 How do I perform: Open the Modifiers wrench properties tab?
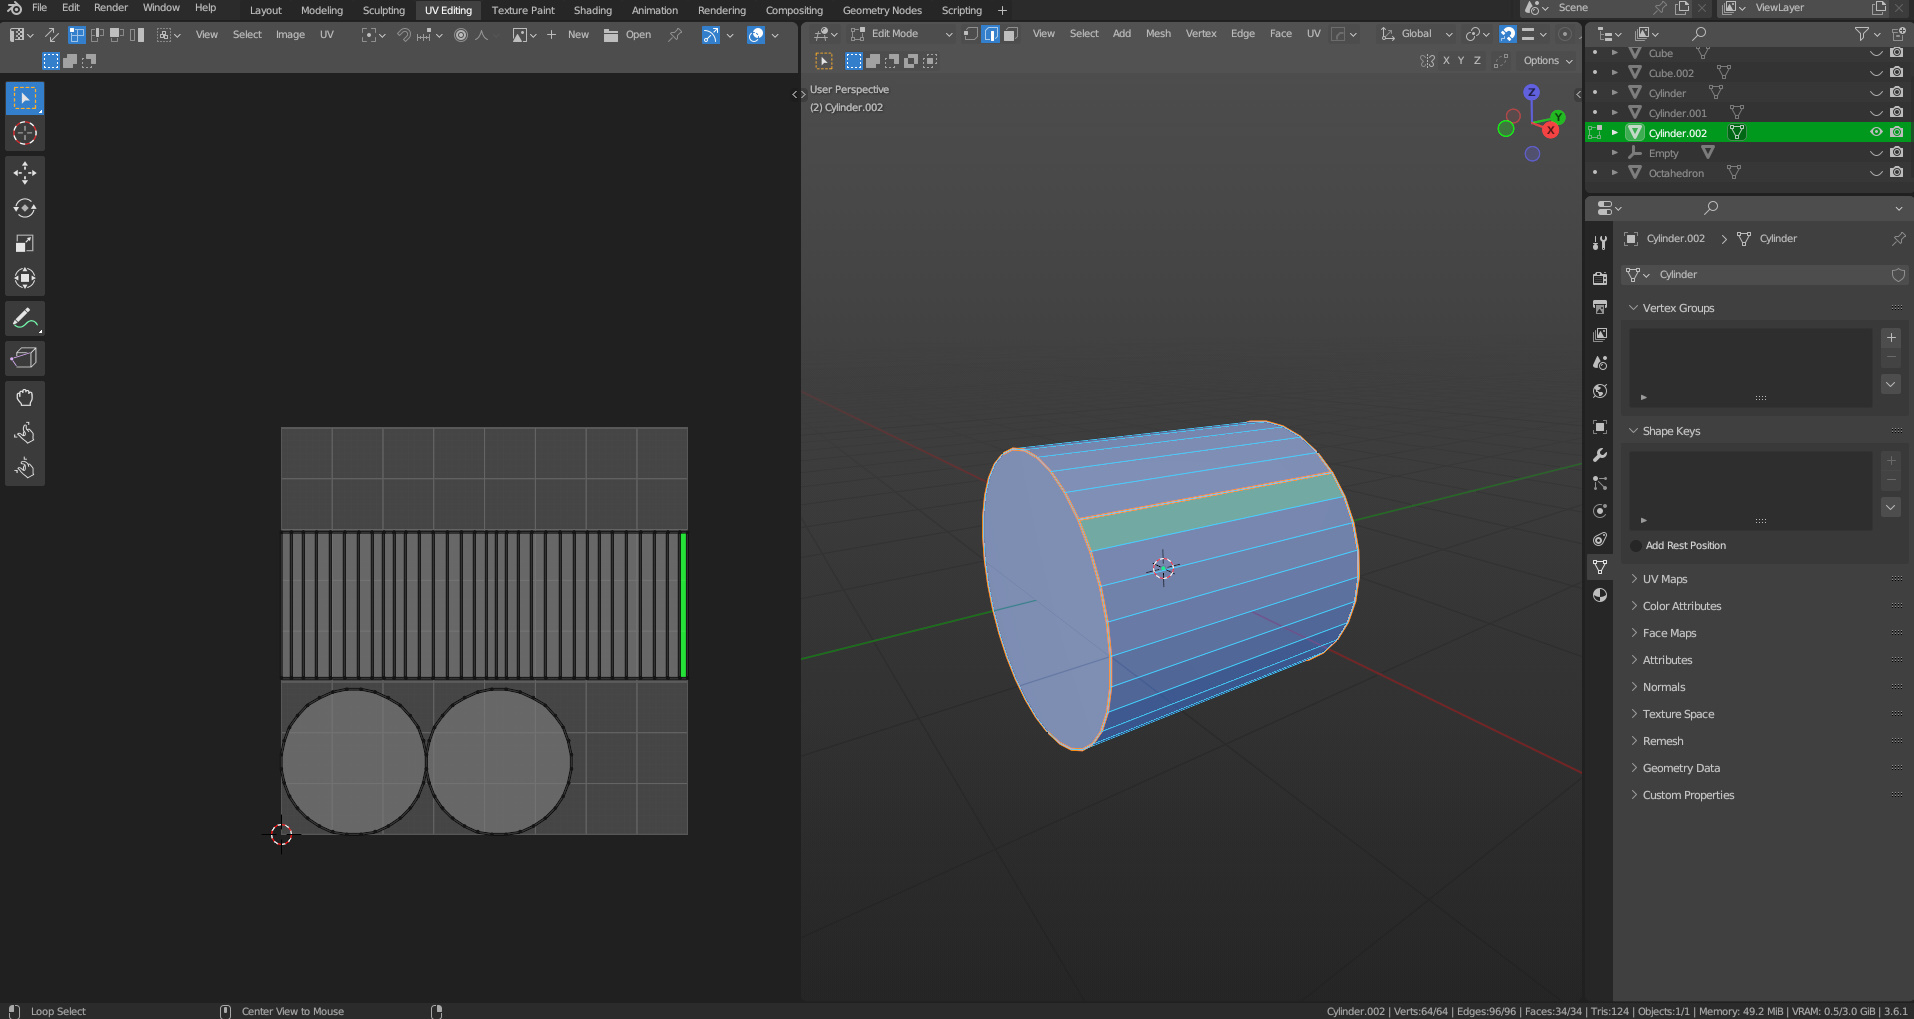tap(1600, 455)
